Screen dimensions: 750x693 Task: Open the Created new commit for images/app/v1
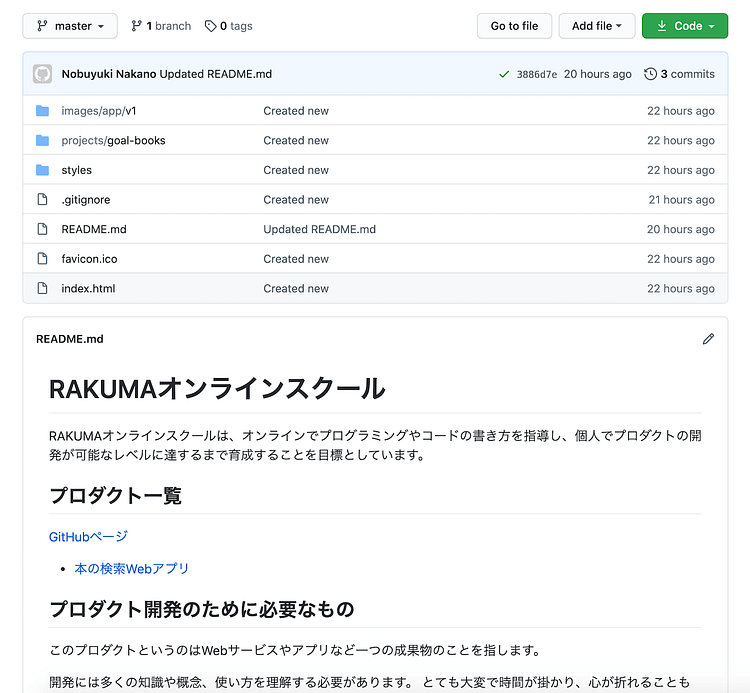[296, 111]
